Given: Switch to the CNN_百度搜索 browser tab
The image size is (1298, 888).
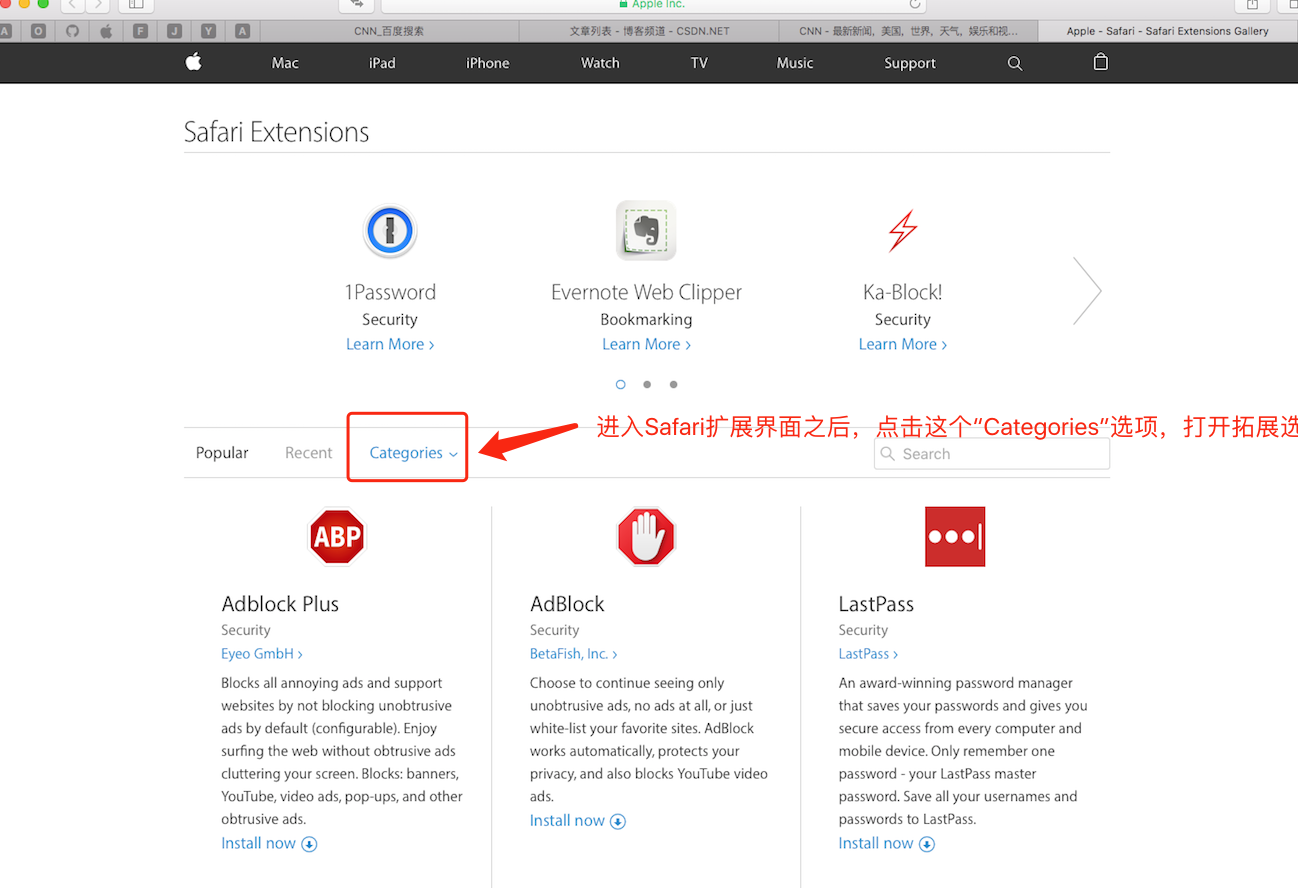Looking at the screenshot, I should (389, 31).
